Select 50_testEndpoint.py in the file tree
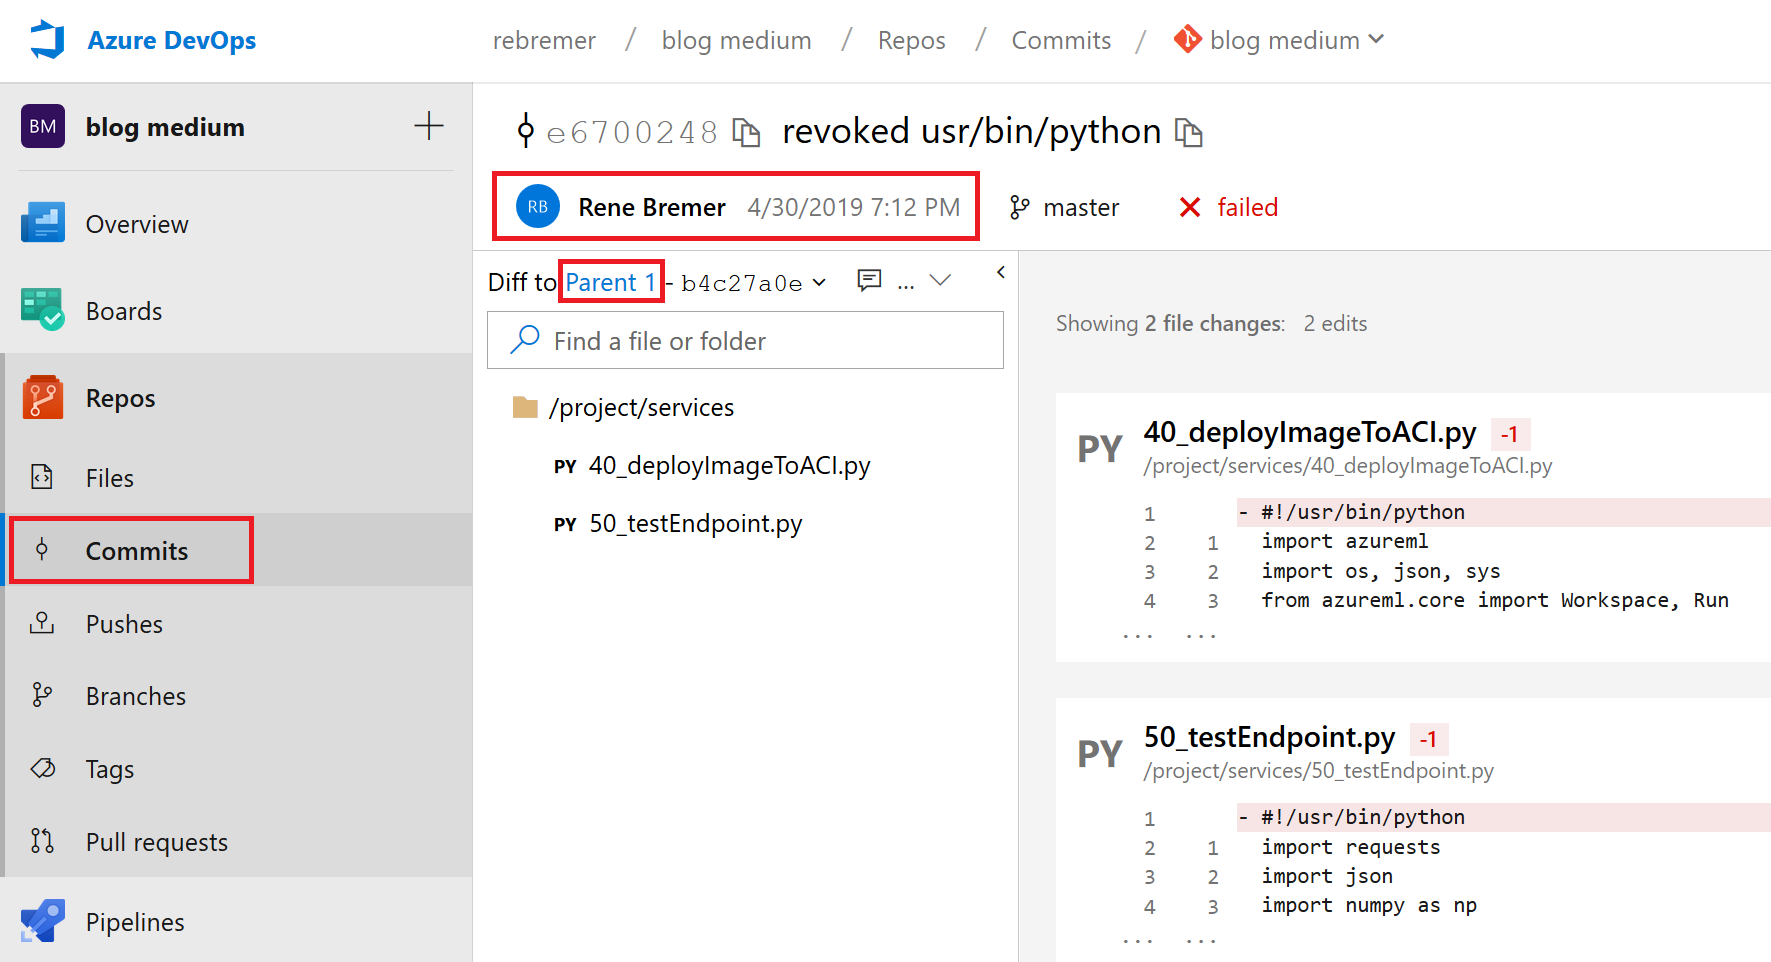This screenshot has height=962, width=1771. click(695, 523)
